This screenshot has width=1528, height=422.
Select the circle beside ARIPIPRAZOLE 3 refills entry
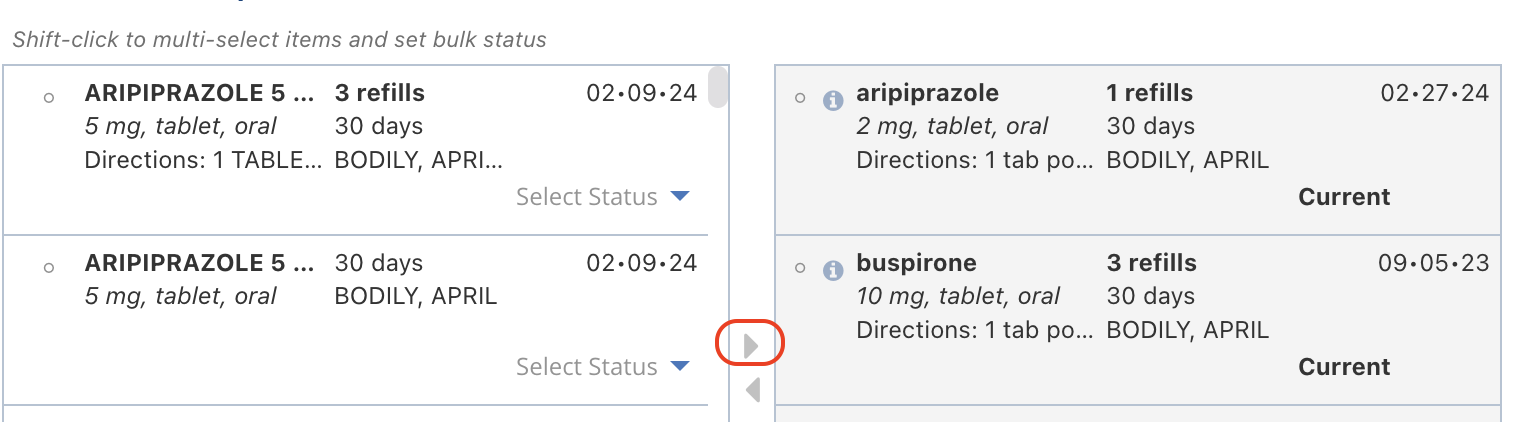(48, 98)
